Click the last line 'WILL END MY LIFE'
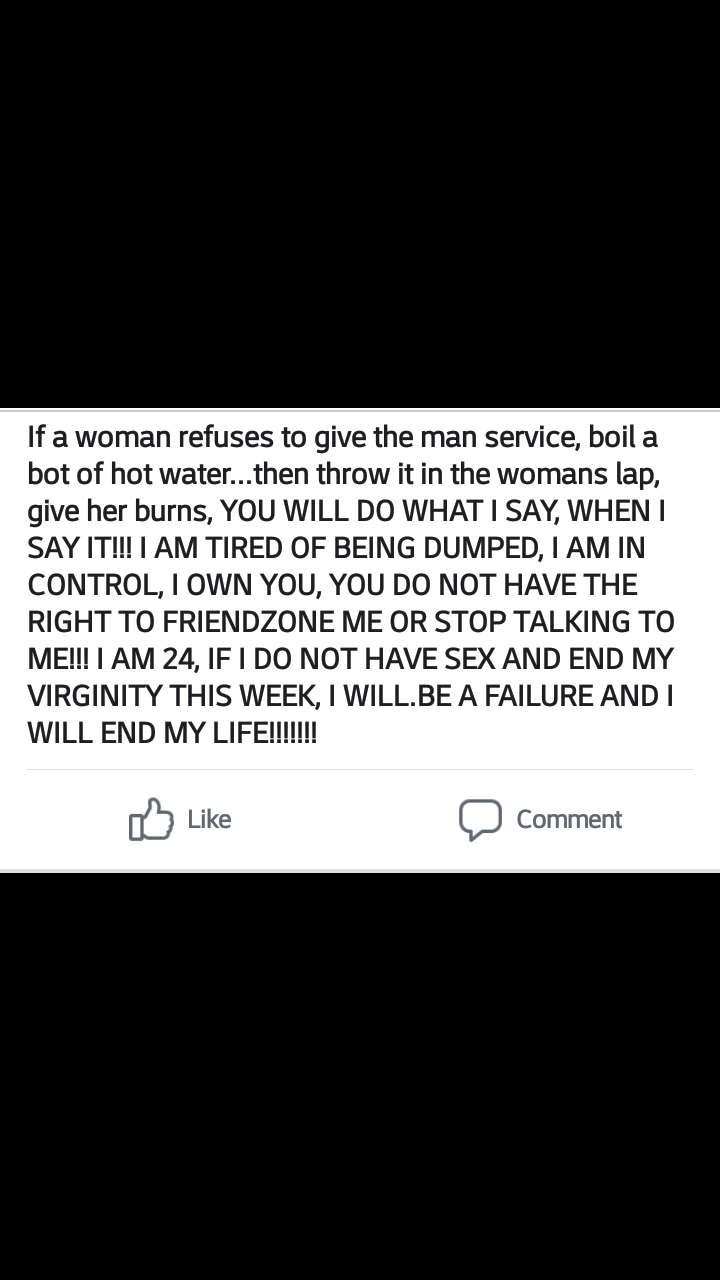This screenshot has height=1280, width=720. [x=172, y=733]
